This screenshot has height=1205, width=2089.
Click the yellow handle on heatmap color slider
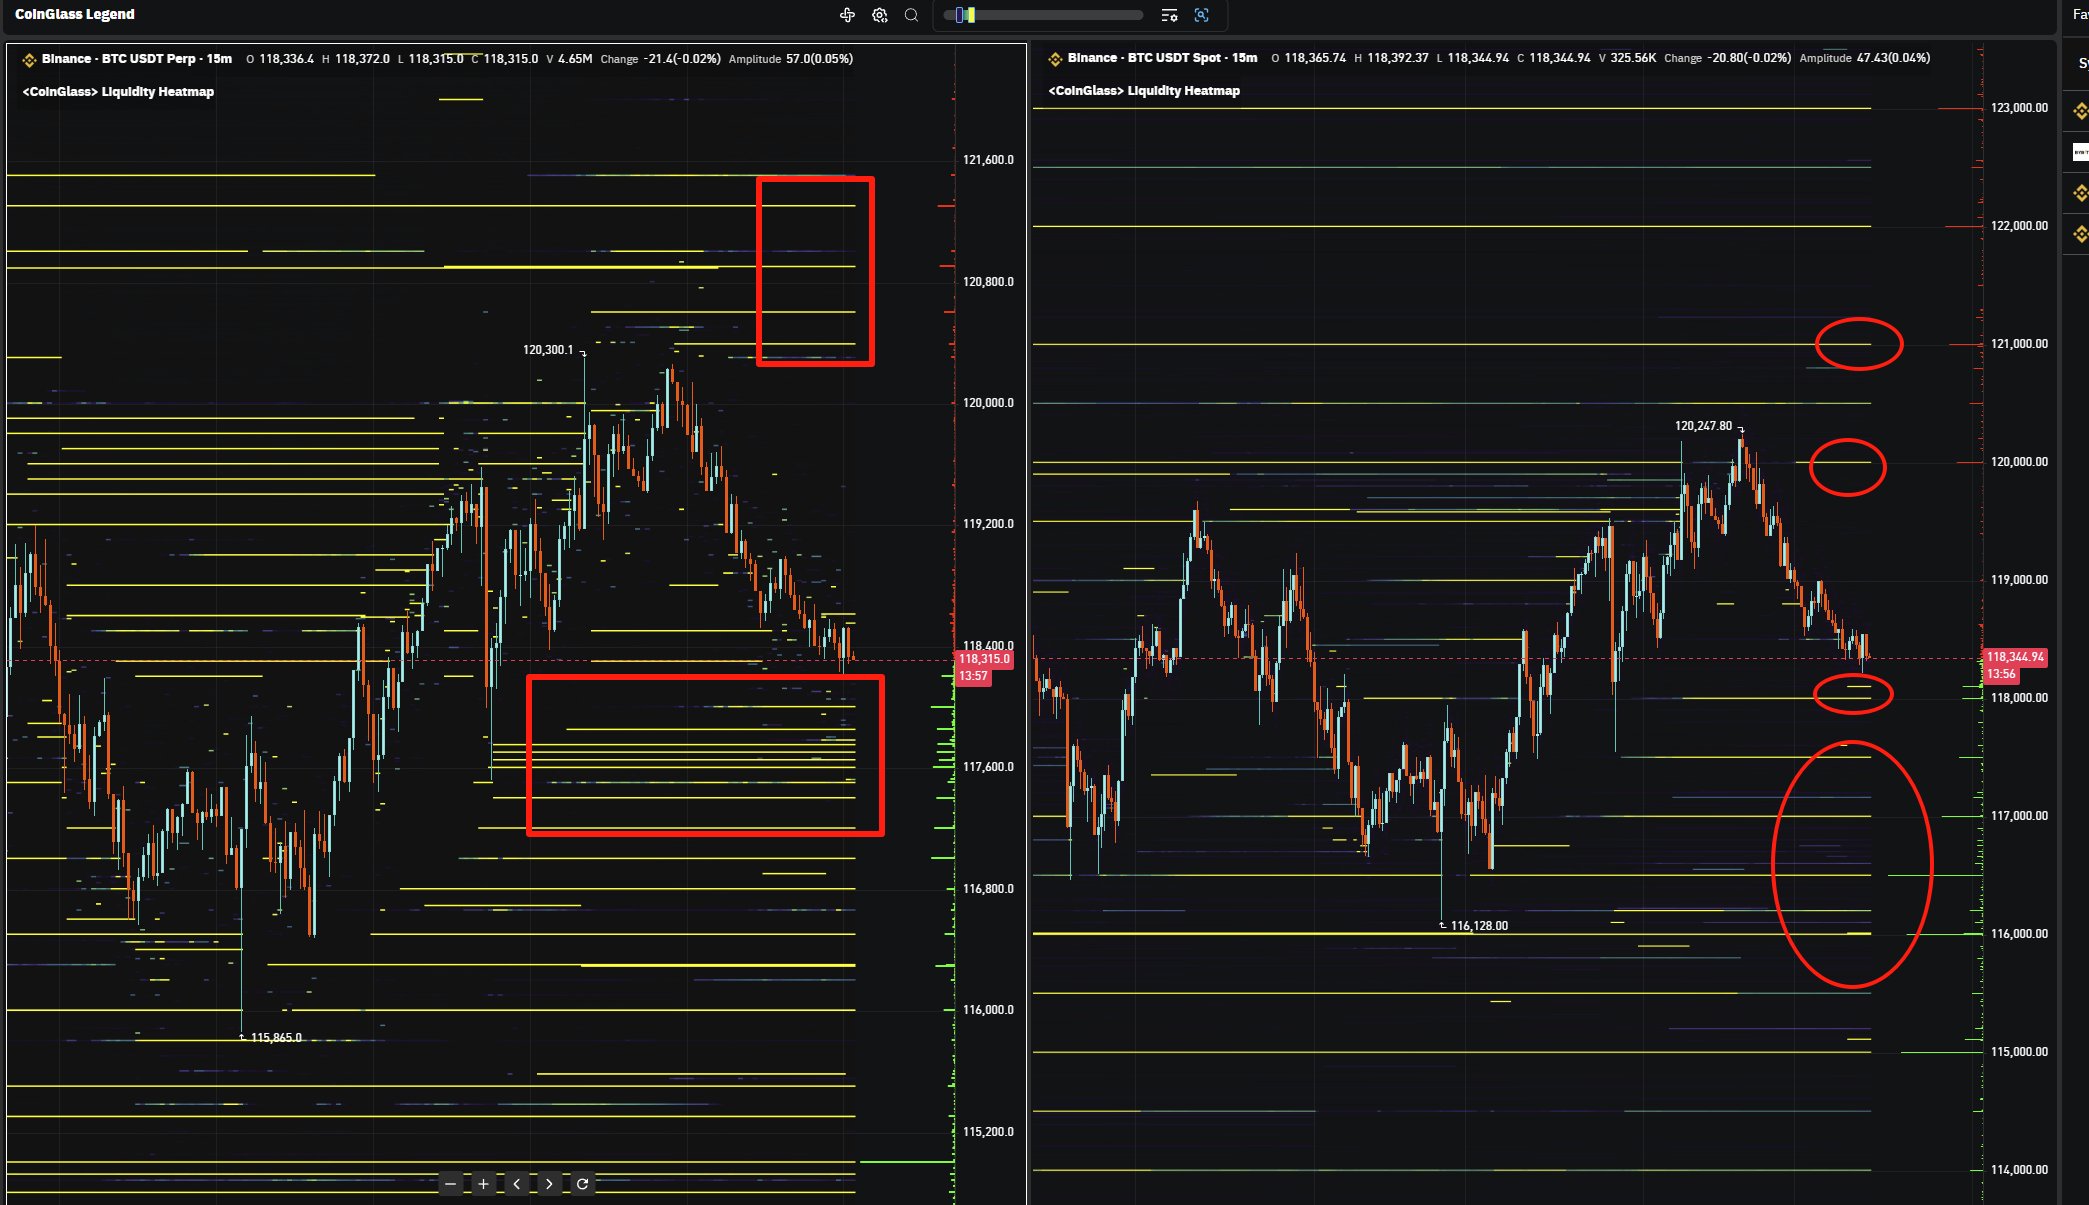[x=970, y=15]
